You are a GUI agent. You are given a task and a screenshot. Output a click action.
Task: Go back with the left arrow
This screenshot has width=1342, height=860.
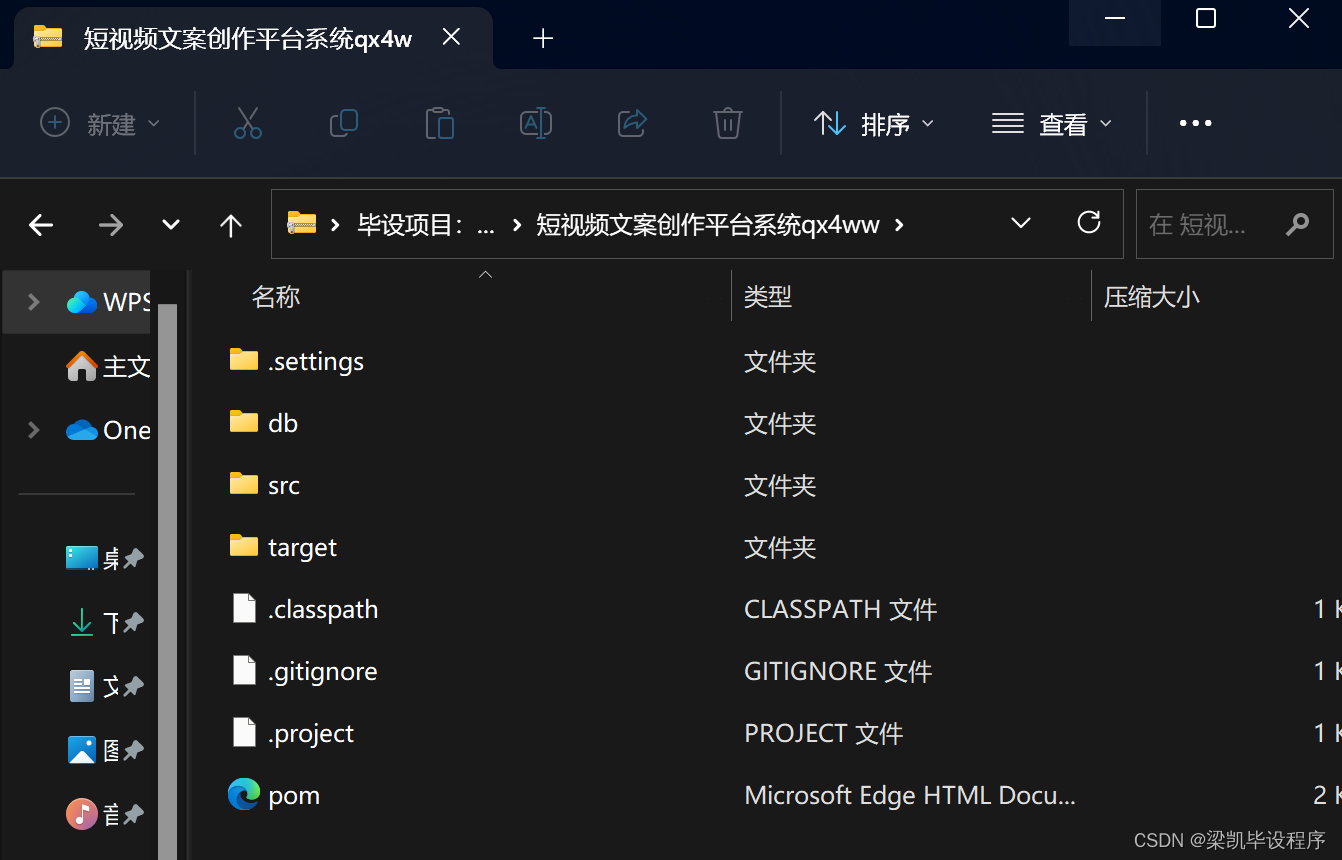[41, 225]
